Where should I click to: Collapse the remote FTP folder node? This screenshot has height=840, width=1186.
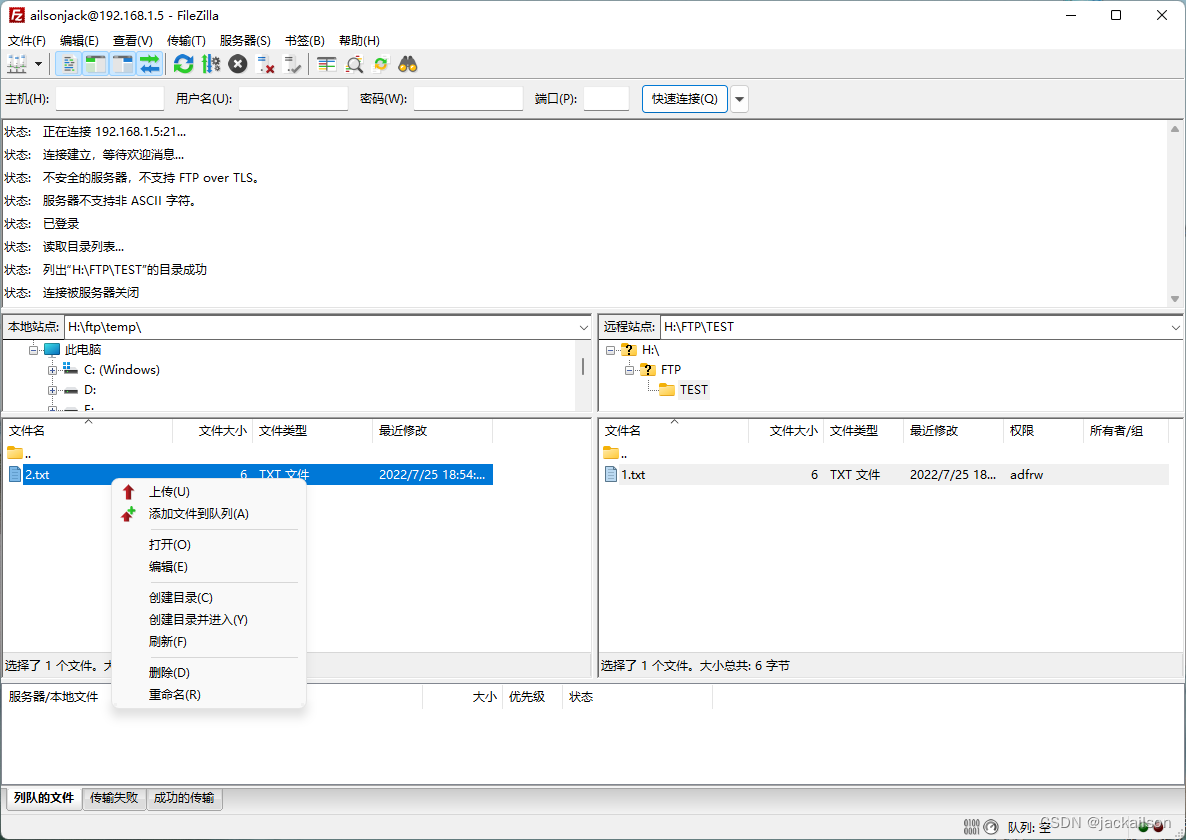(629, 370)
